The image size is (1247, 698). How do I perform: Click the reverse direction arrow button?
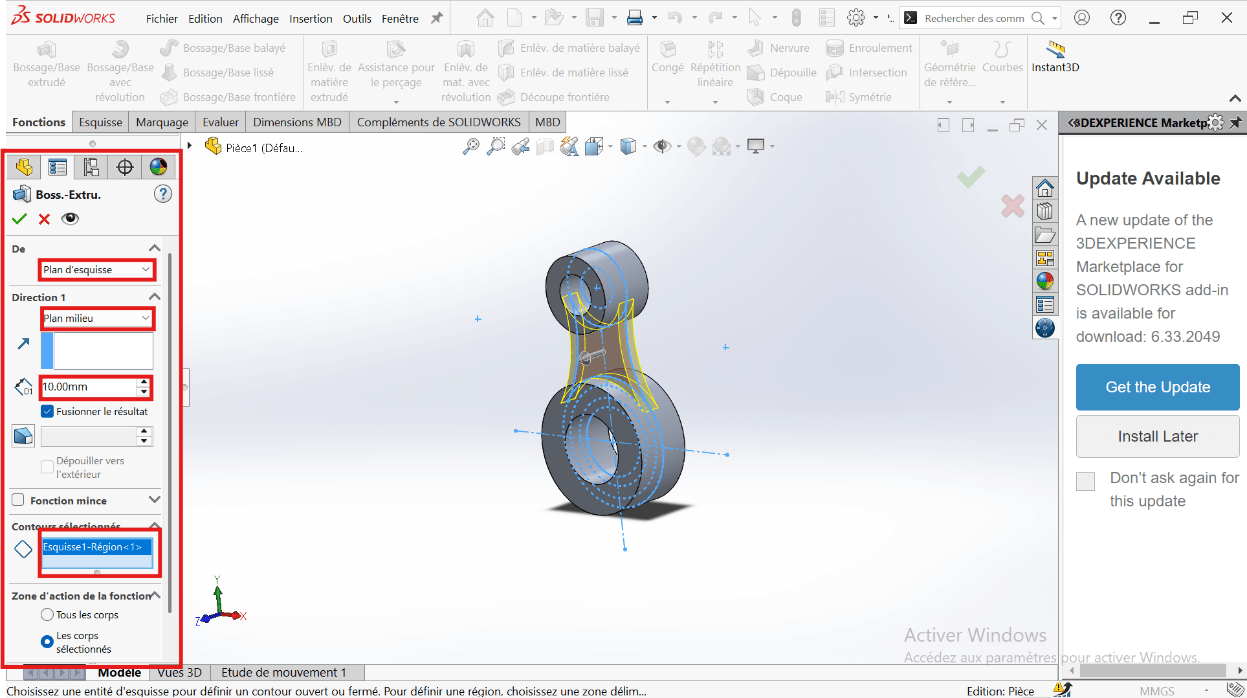pos(23,344)
